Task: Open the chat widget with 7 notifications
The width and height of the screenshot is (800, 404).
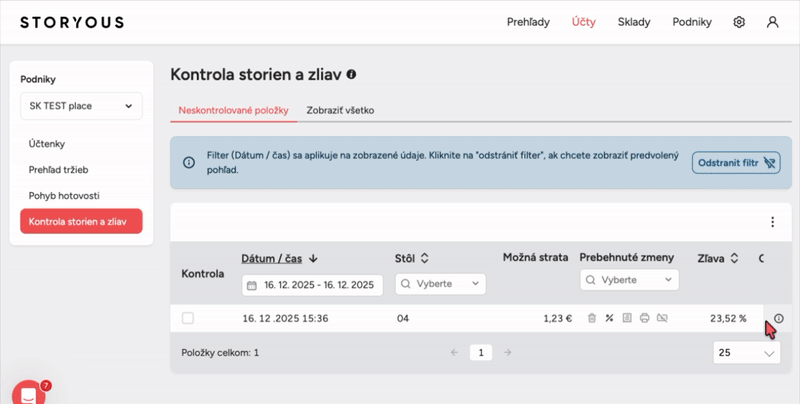Action: pyautogui.click(x=29, y=392)
